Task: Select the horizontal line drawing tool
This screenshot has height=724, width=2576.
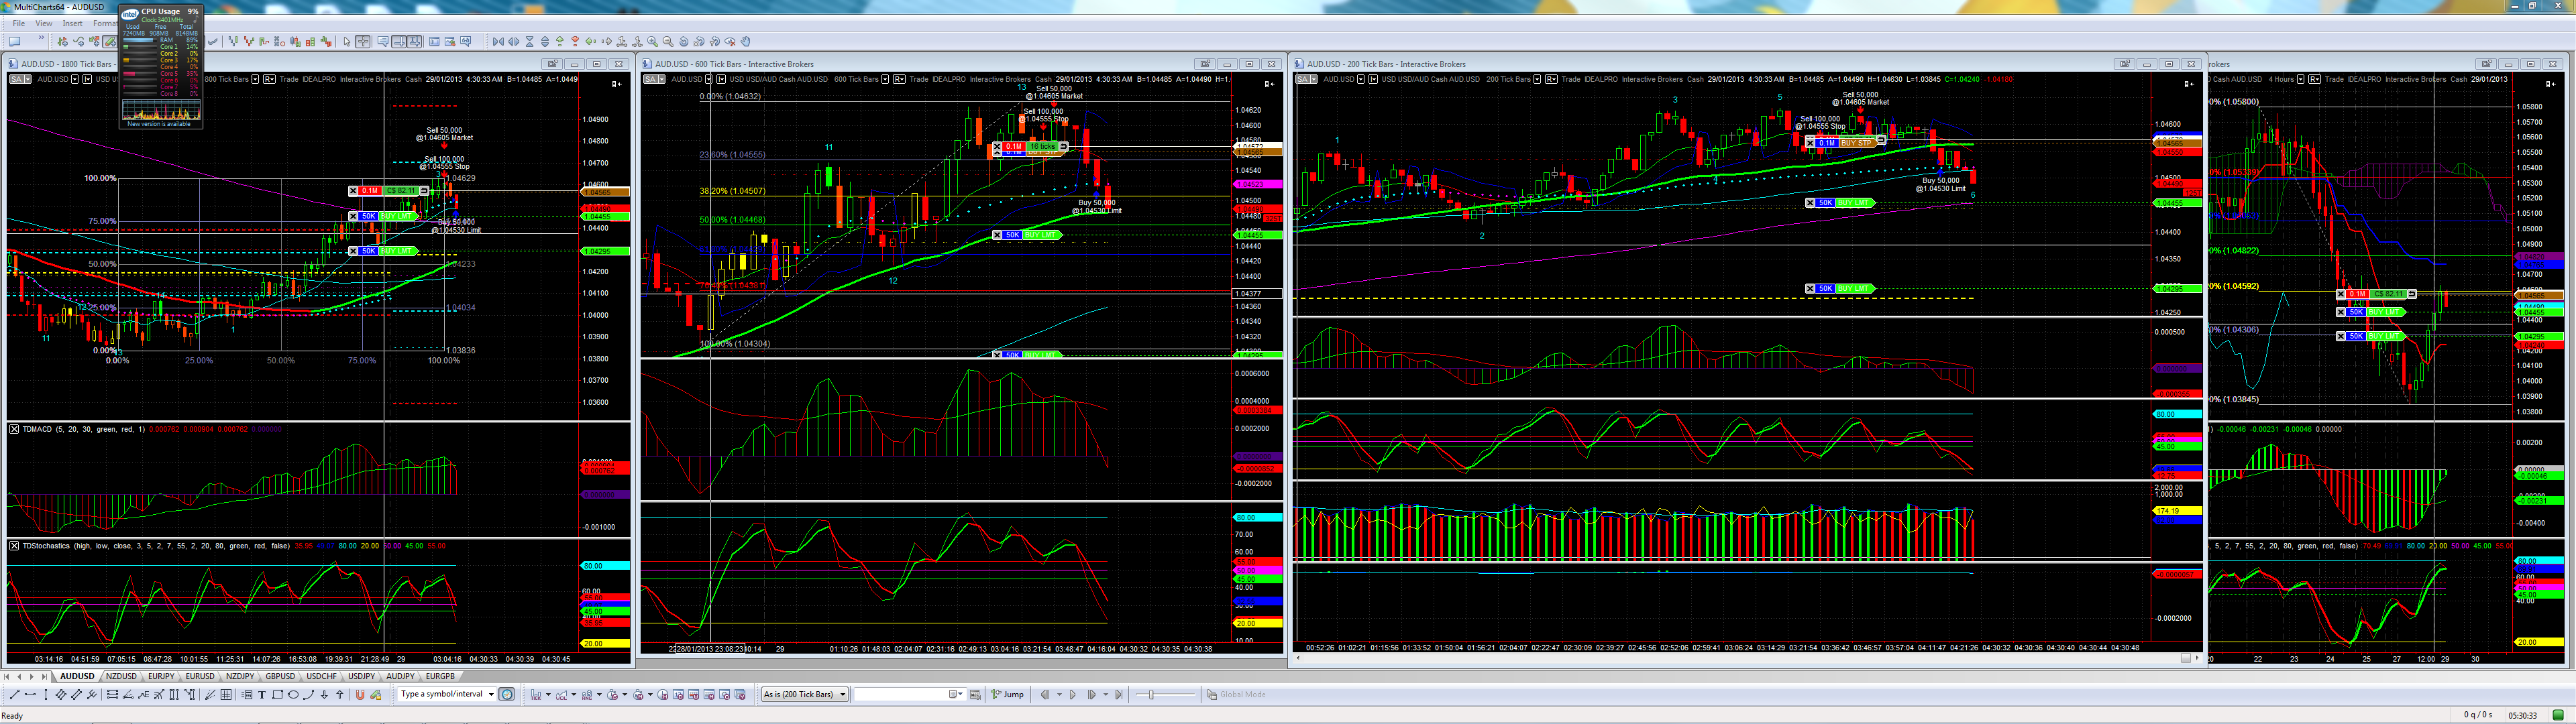Action: click(30, 694)
